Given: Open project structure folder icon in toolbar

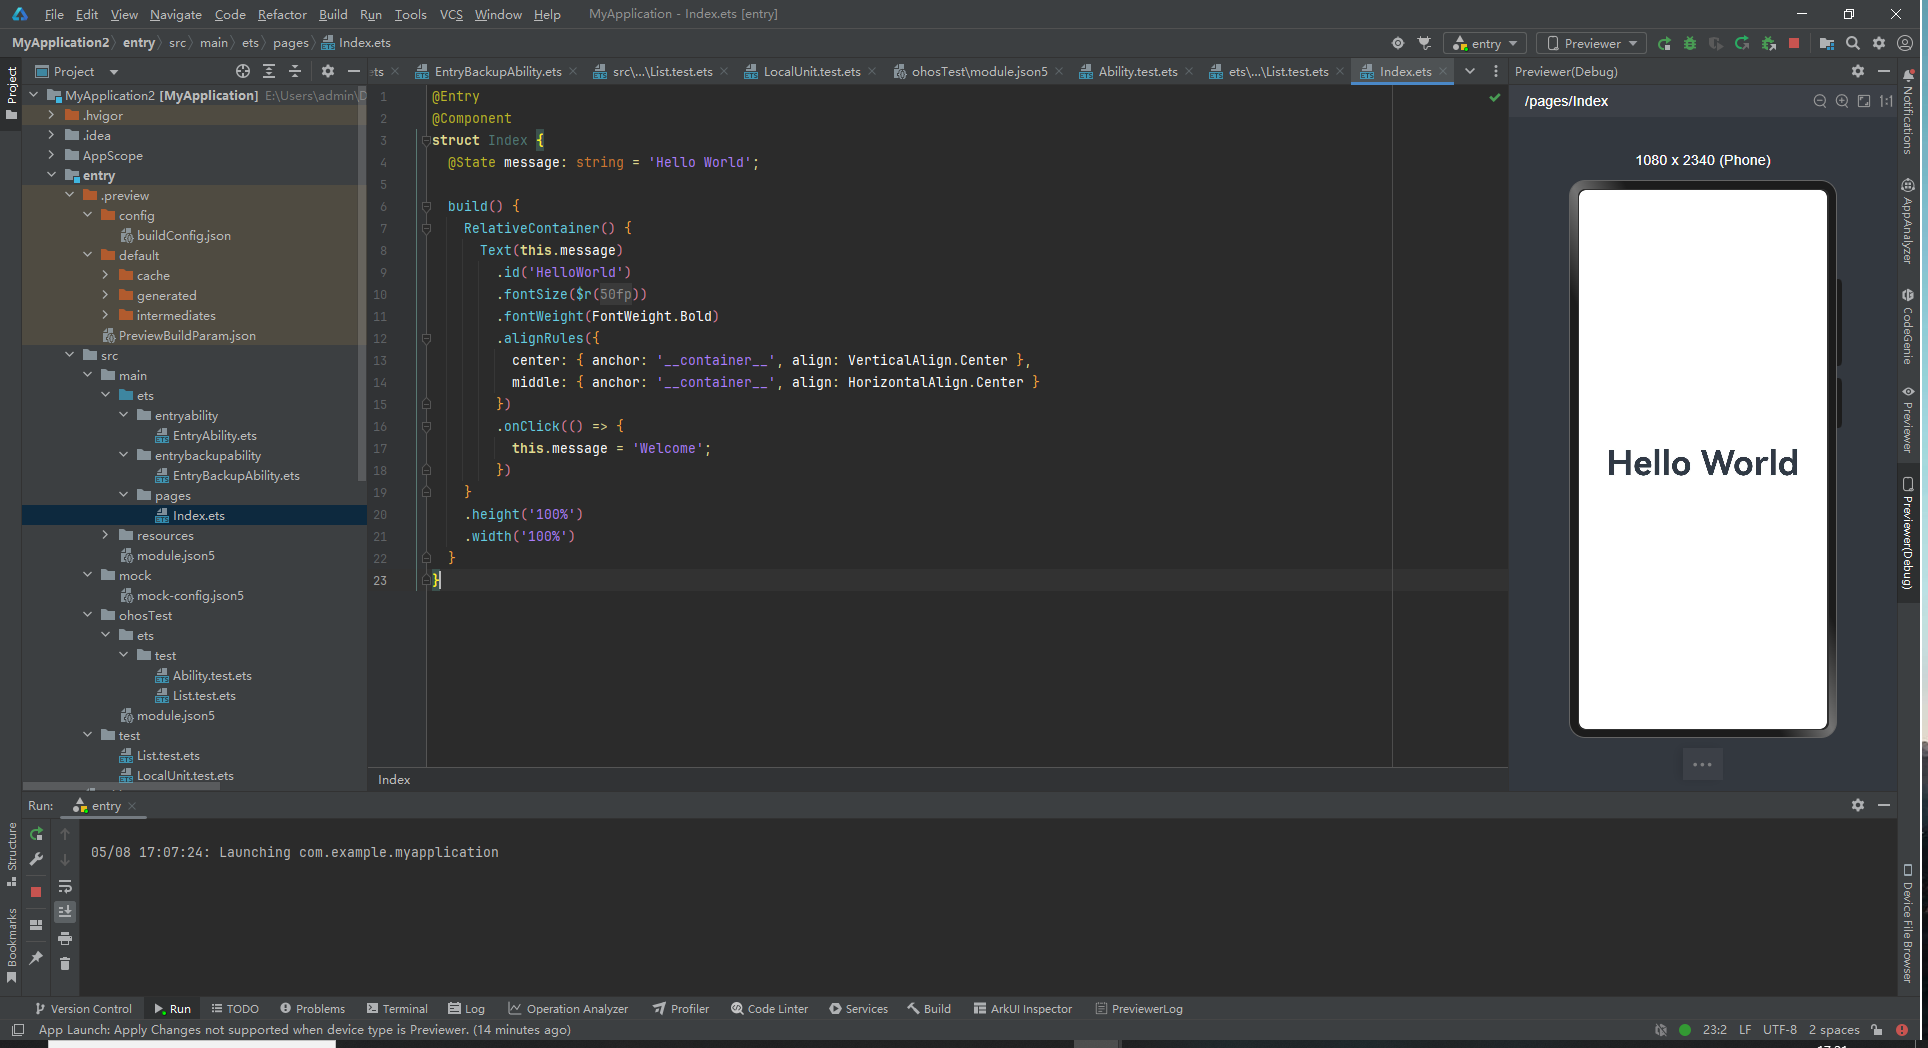Looking at the screenshot, I should click(1826, 43).
